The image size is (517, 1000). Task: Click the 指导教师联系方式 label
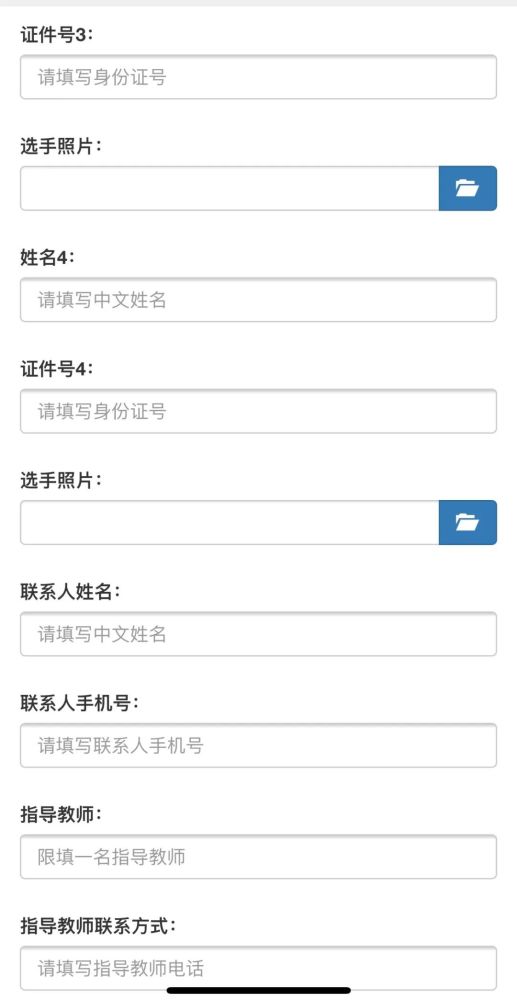point(98,926)
